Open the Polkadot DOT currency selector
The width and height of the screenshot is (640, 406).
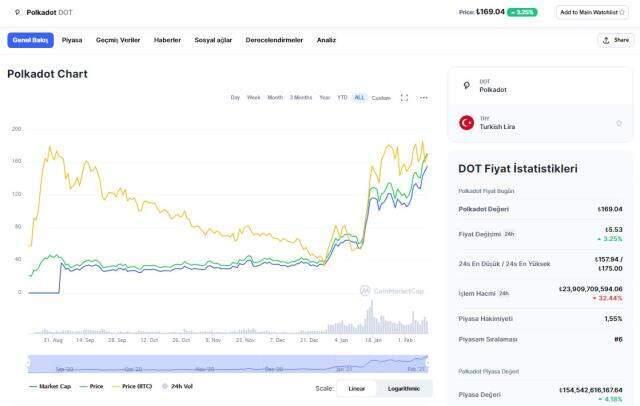coord(540,86)
